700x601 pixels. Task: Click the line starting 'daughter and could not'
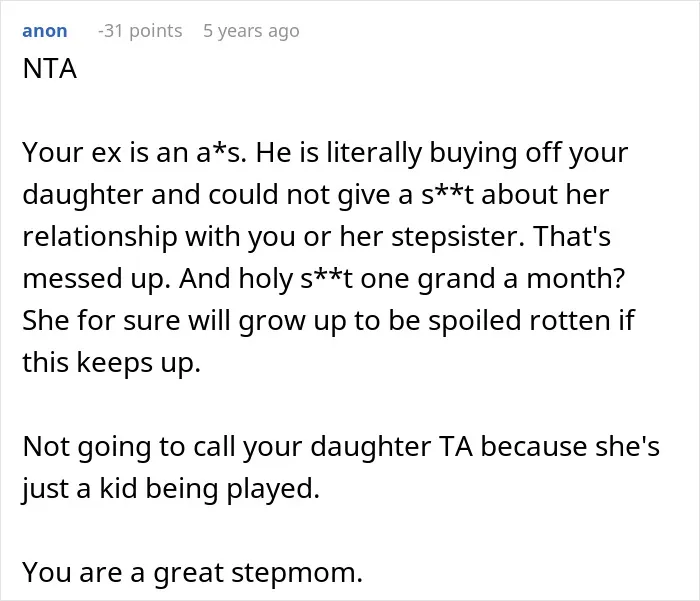pos(316,195)
